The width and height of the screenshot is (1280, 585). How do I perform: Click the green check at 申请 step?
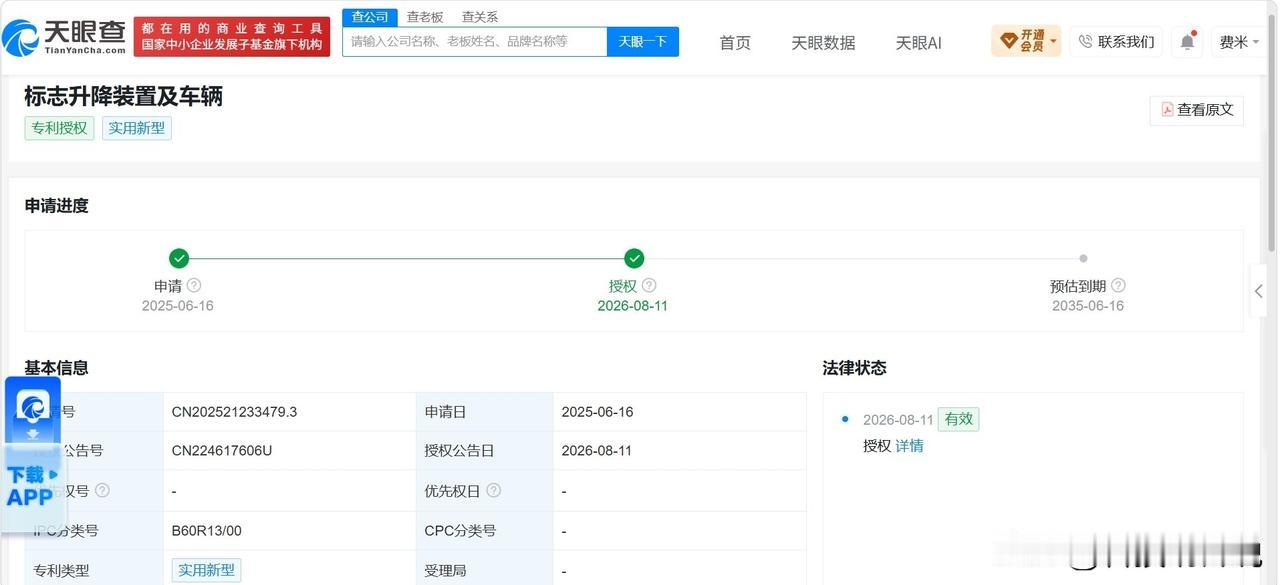coord(179,259)
